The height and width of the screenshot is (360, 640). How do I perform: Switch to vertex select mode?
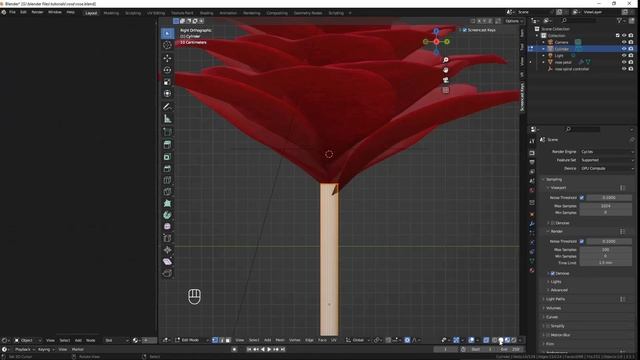[215, 340]
